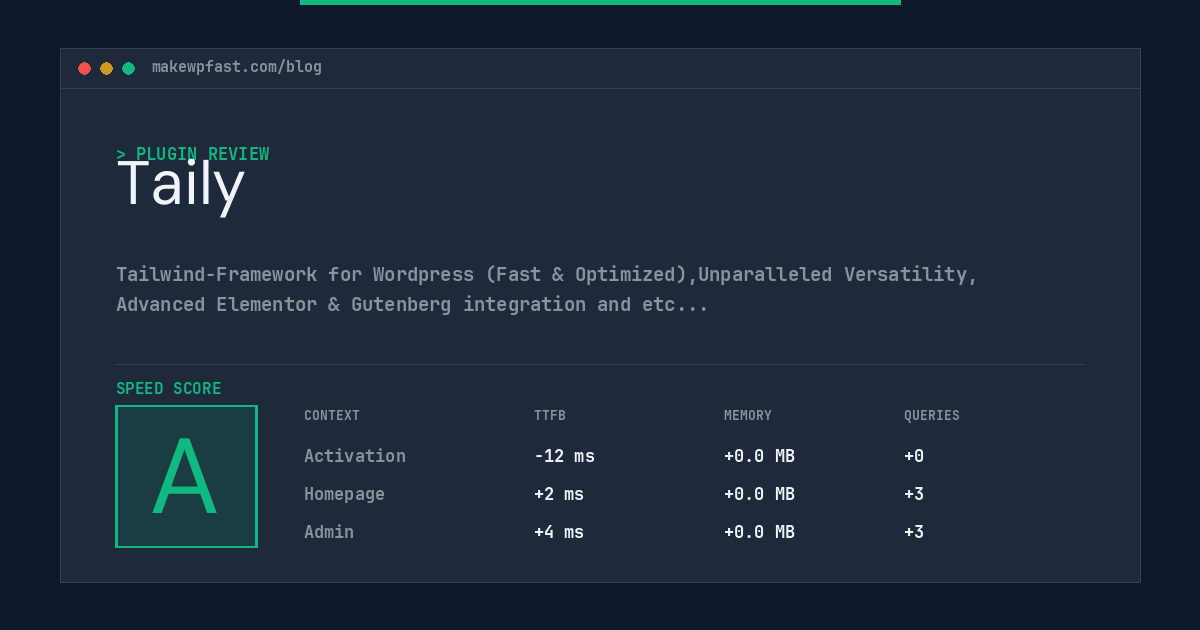Click the '-12 ms' TTFB value
Screen dimensions: 1200x630
click(x=564, y=456)
